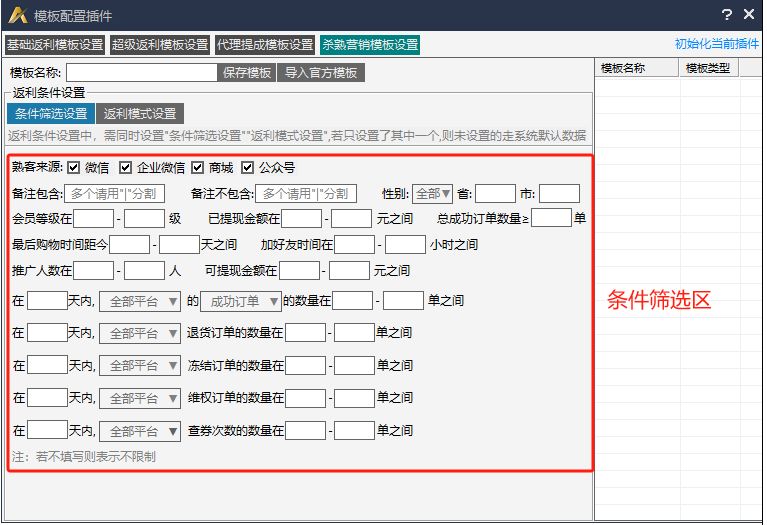Click the help question mark icon

[727, 15]
